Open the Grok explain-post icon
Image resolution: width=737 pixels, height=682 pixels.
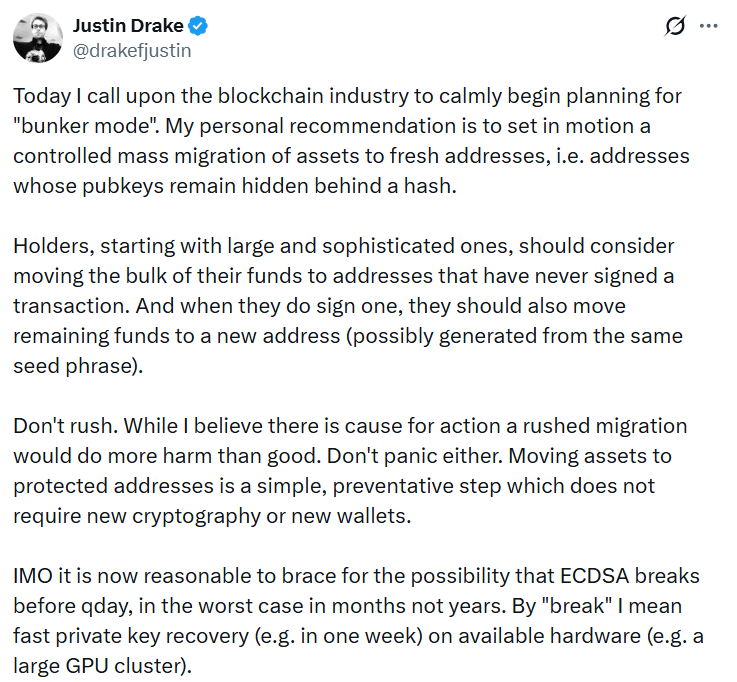pos(675,26)
